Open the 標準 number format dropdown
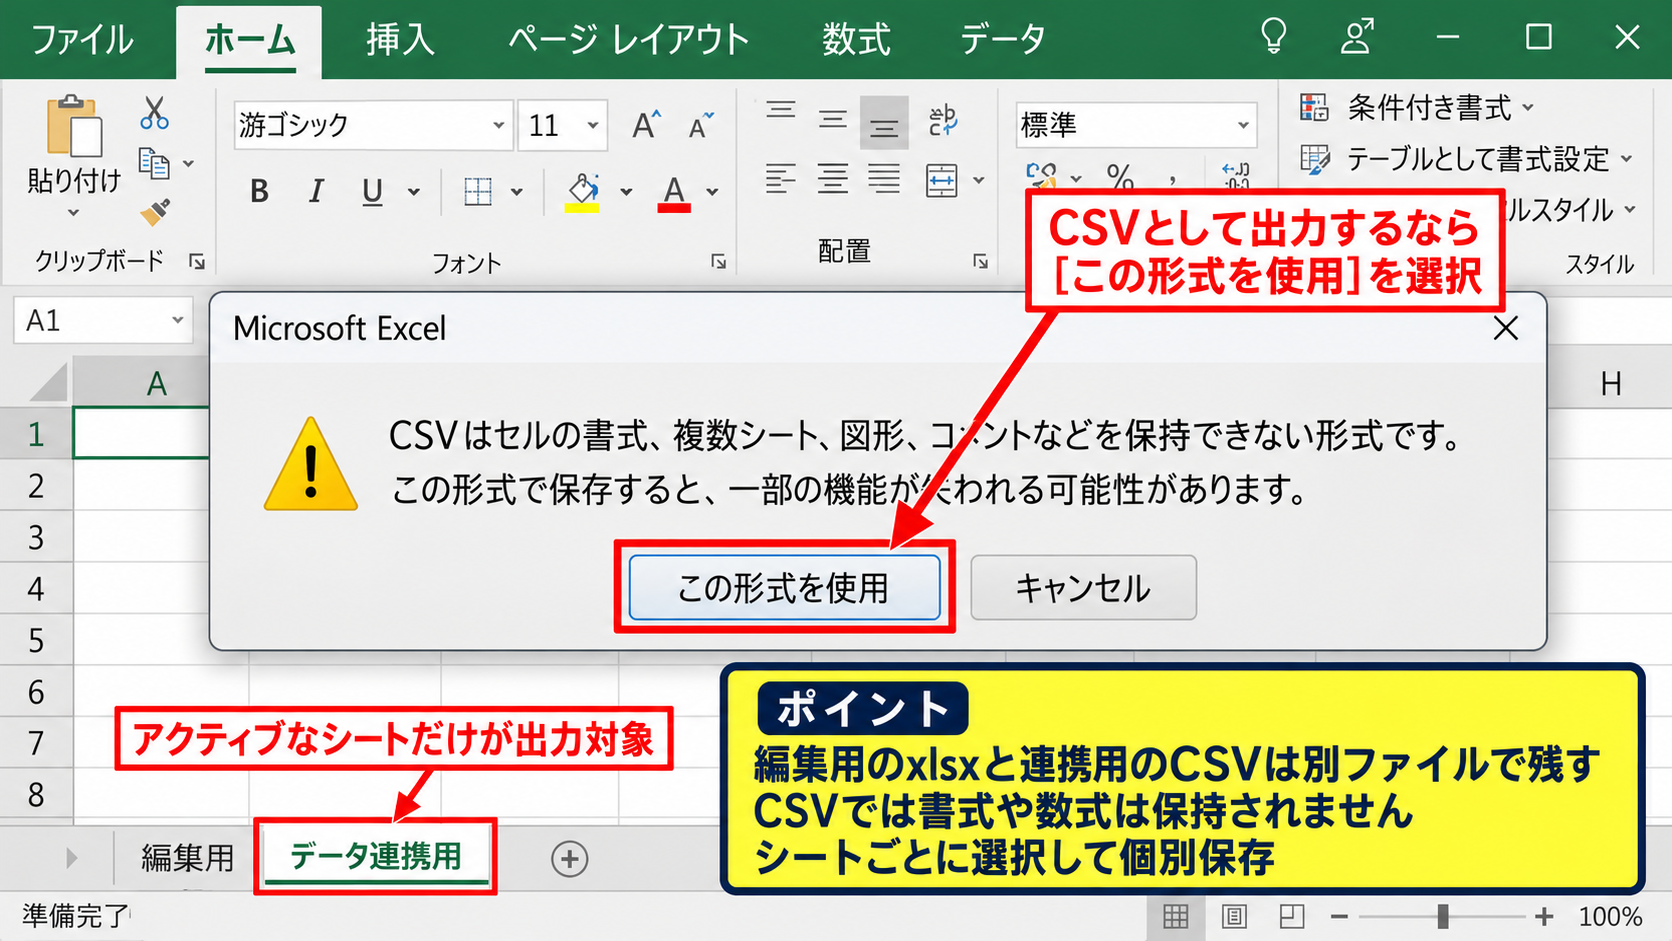The image size is (1672, 941). [1243, 125]
